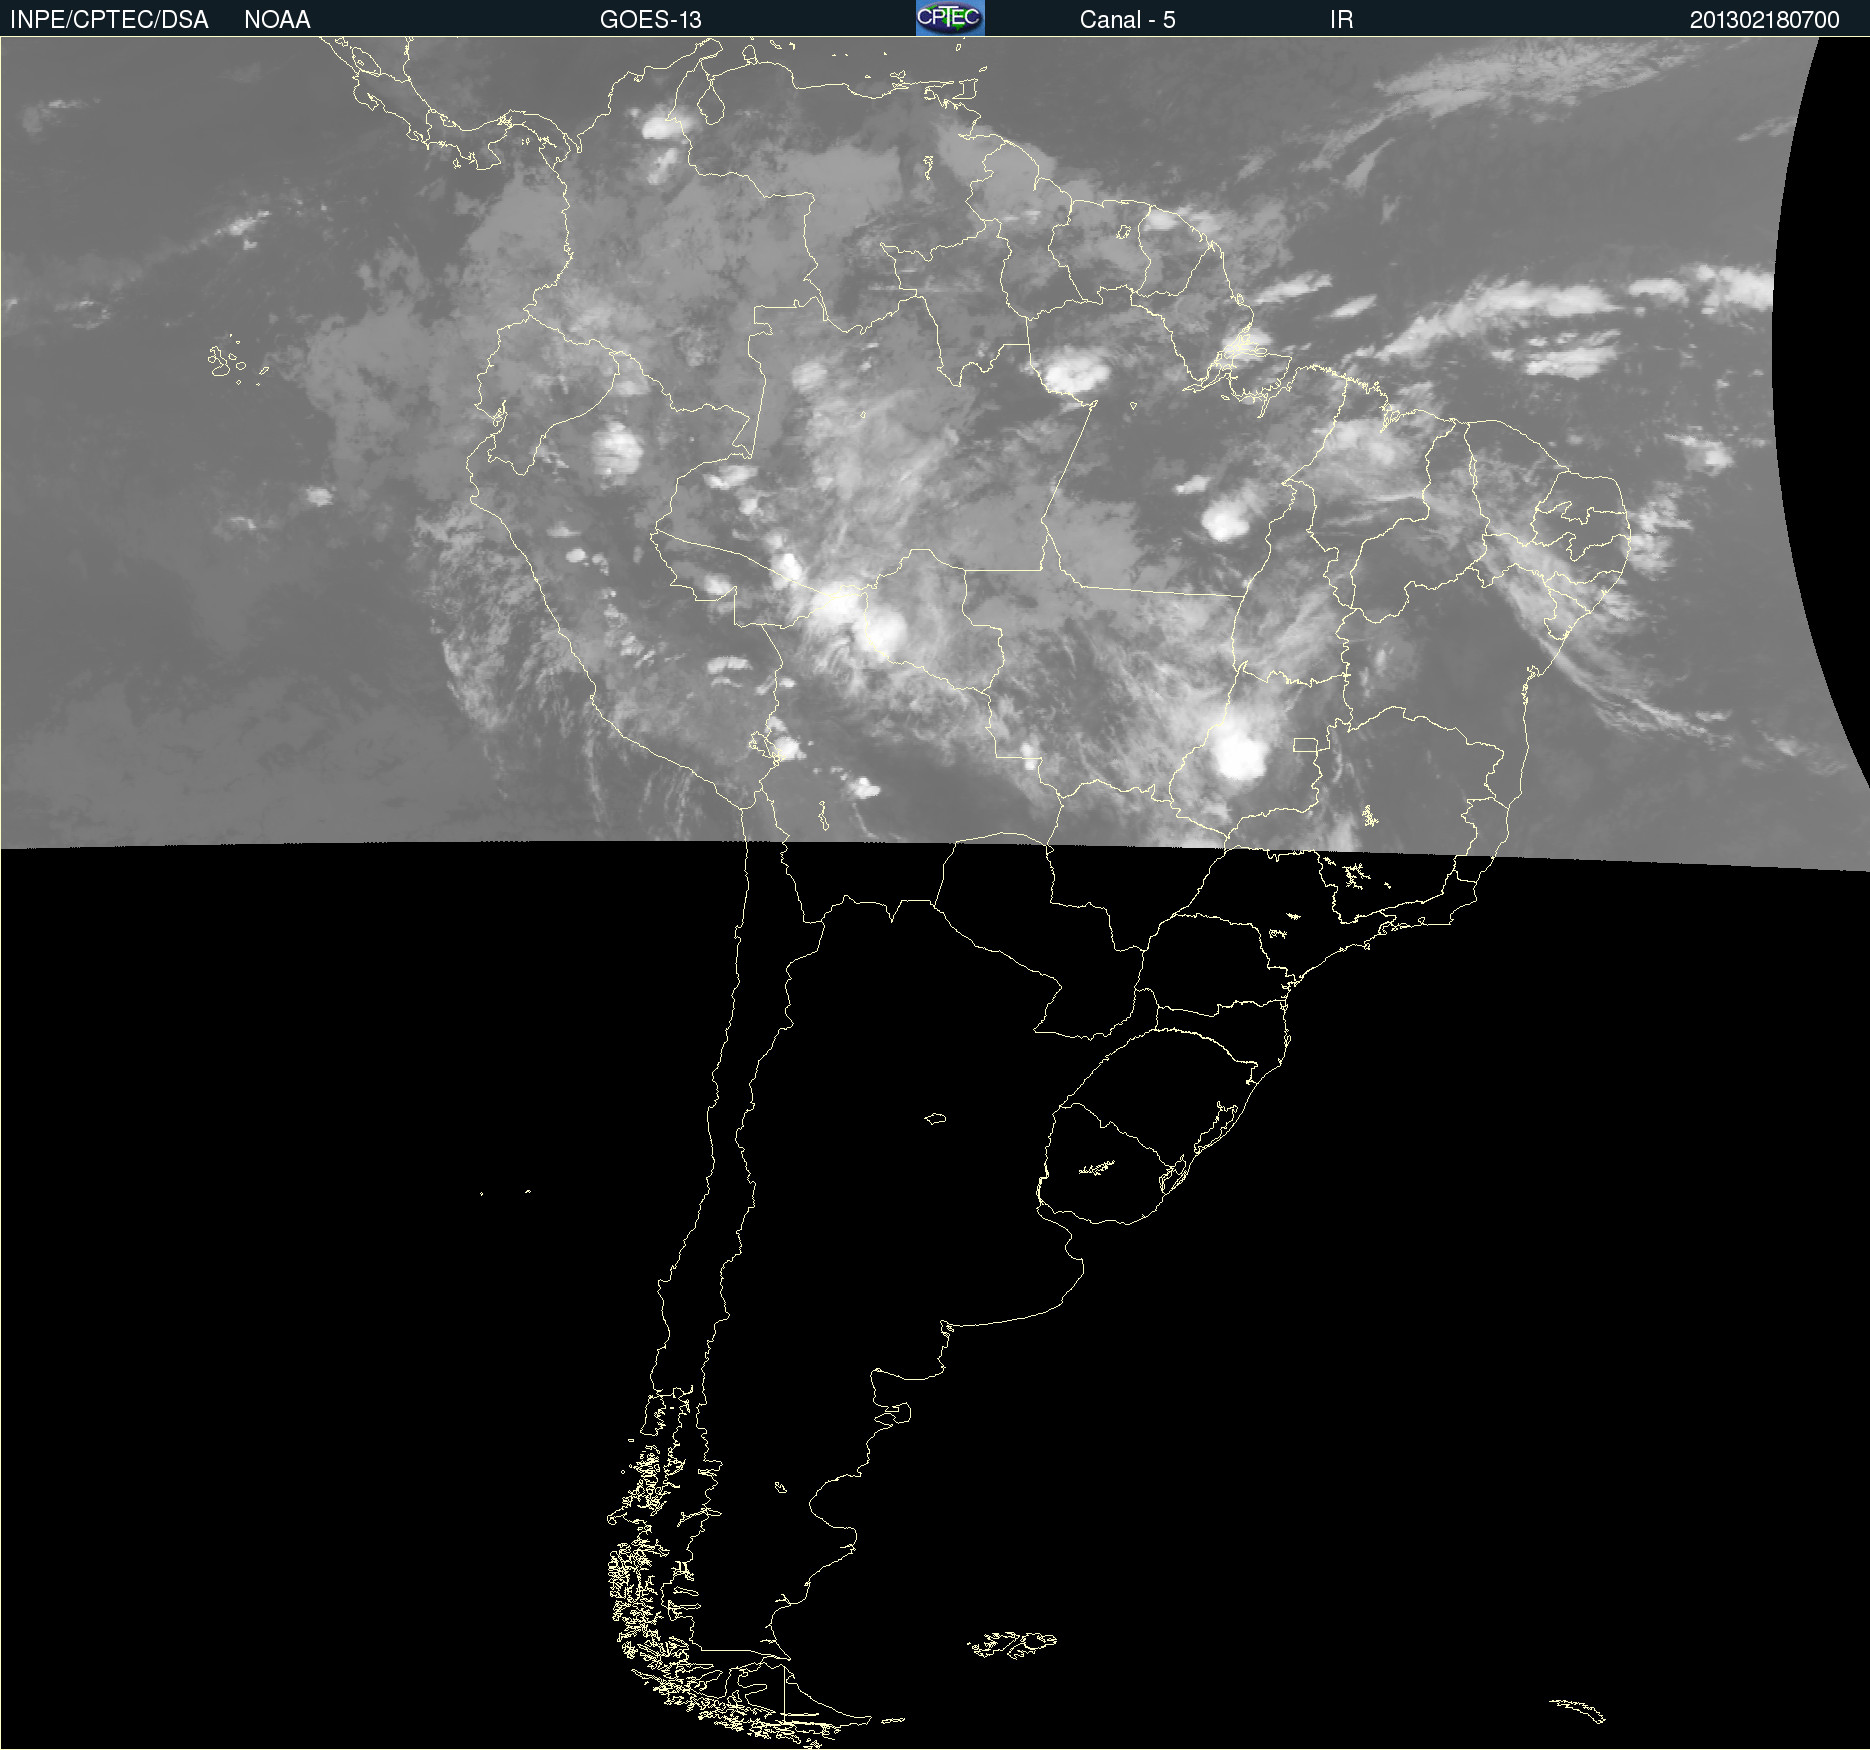Click the GOES-13 satellite name text
Image resolution: width=1870 pixels, height=1750 pixels.
651,20
